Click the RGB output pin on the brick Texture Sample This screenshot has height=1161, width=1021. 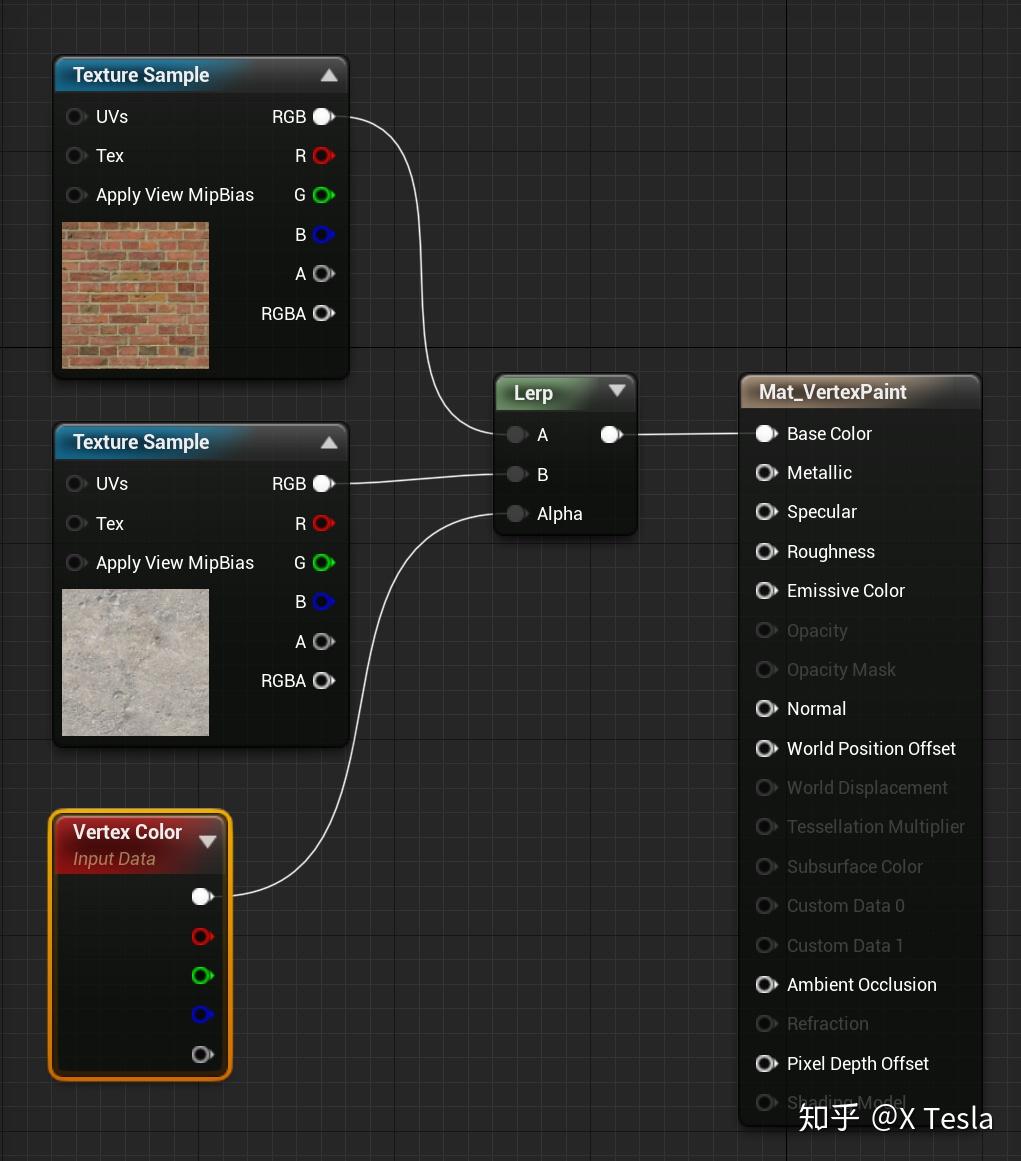(x=322, y=117)
